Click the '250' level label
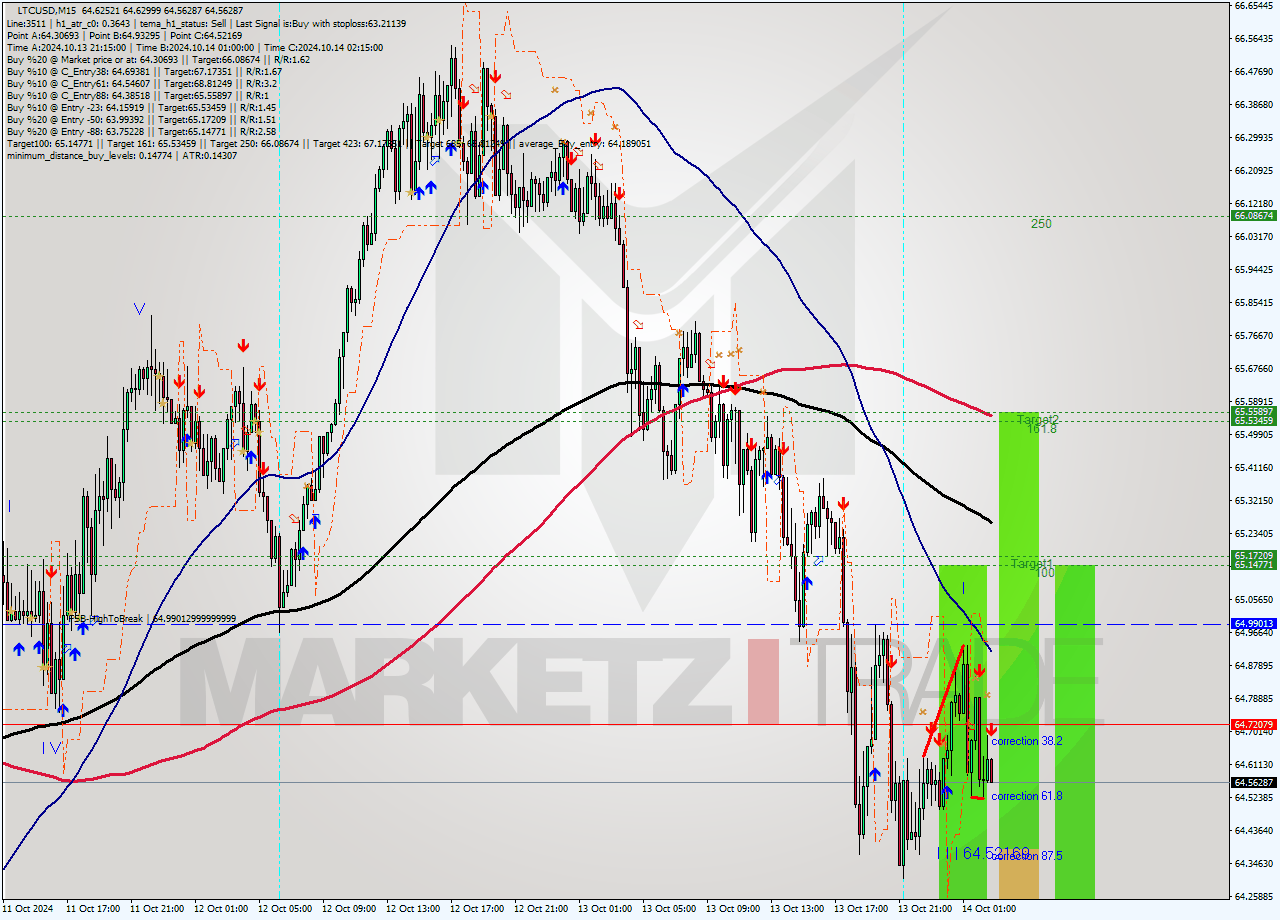Screen dimensions: 1280x920 point(1041,224)
